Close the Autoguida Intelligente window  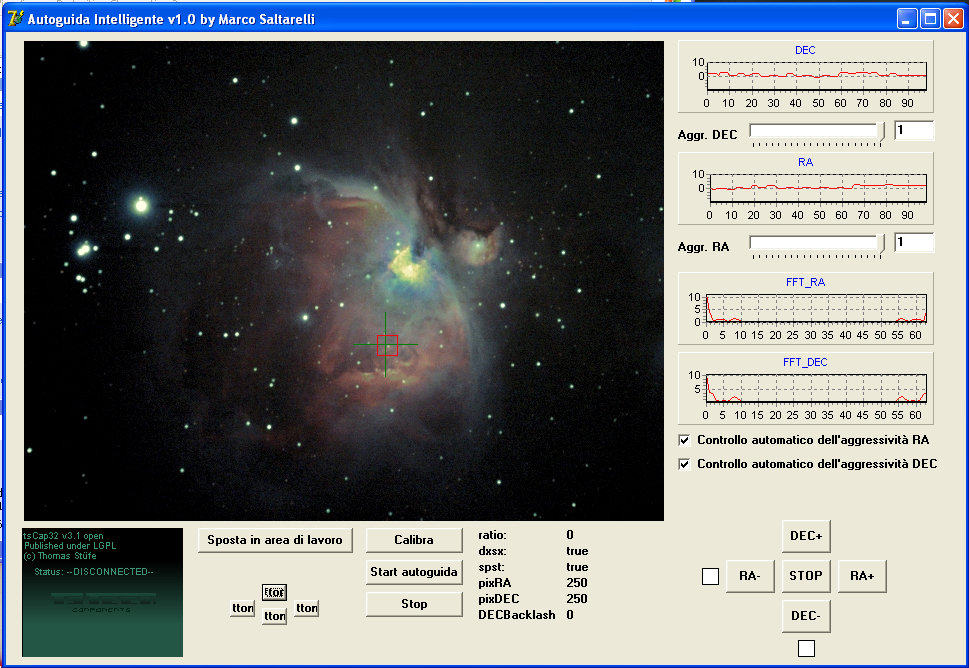pyautogui.click(x=953, y=19)
